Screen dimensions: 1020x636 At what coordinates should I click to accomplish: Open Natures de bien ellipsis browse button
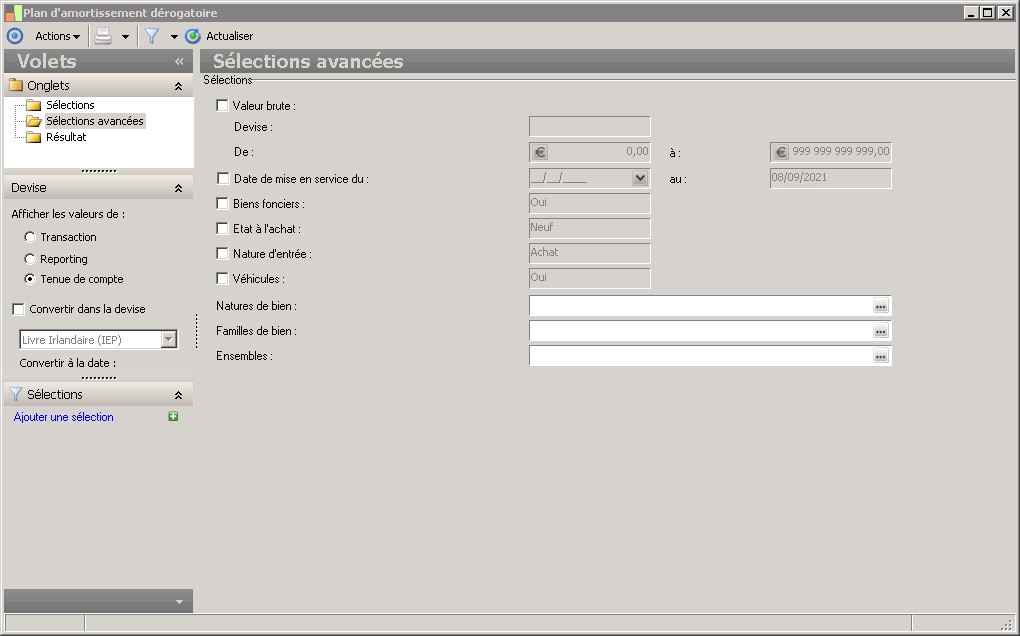click(x=881, y=306)
